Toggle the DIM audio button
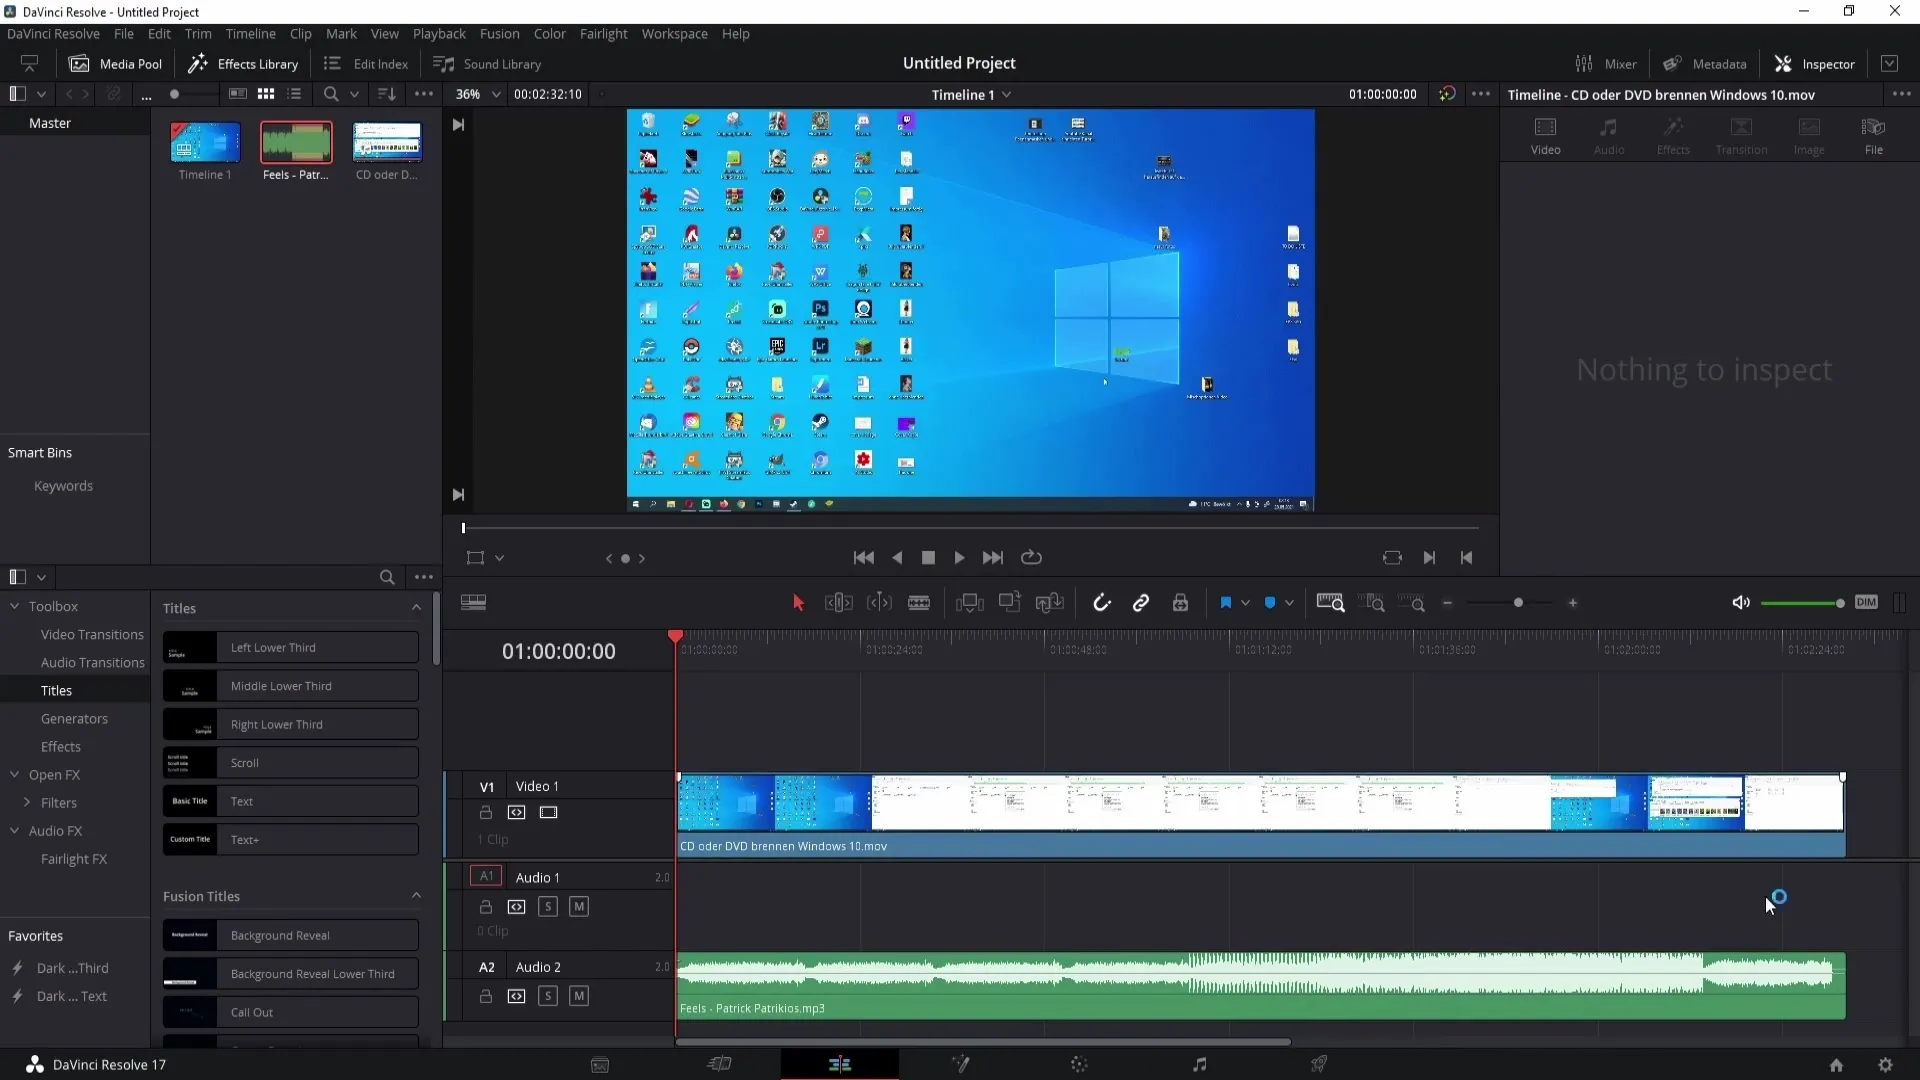The width and height of the screenshot is (1920, 1080). pyautogui.click(x=1866, y=602)
